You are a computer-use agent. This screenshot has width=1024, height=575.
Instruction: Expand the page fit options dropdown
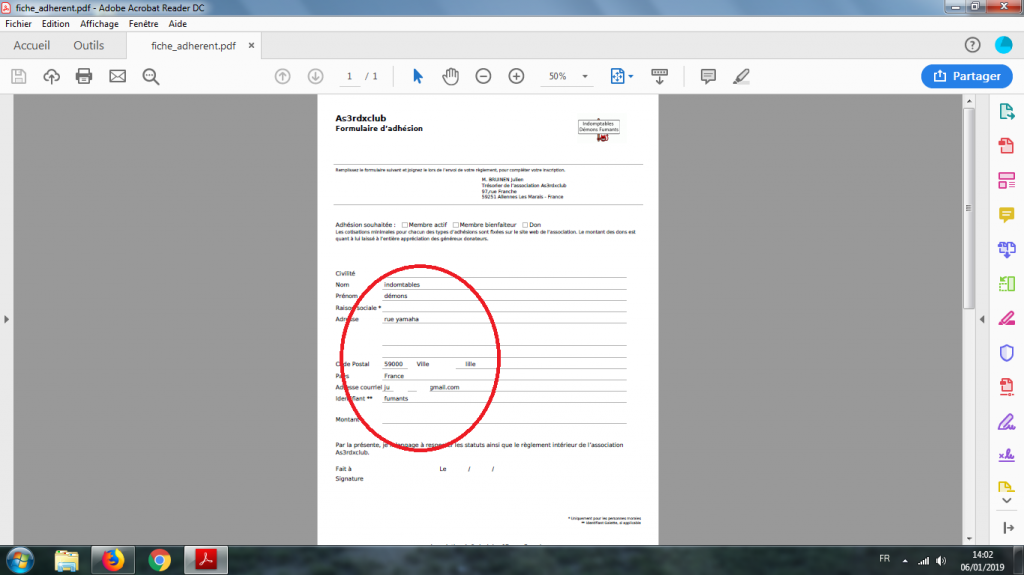[x=631, y=76]
